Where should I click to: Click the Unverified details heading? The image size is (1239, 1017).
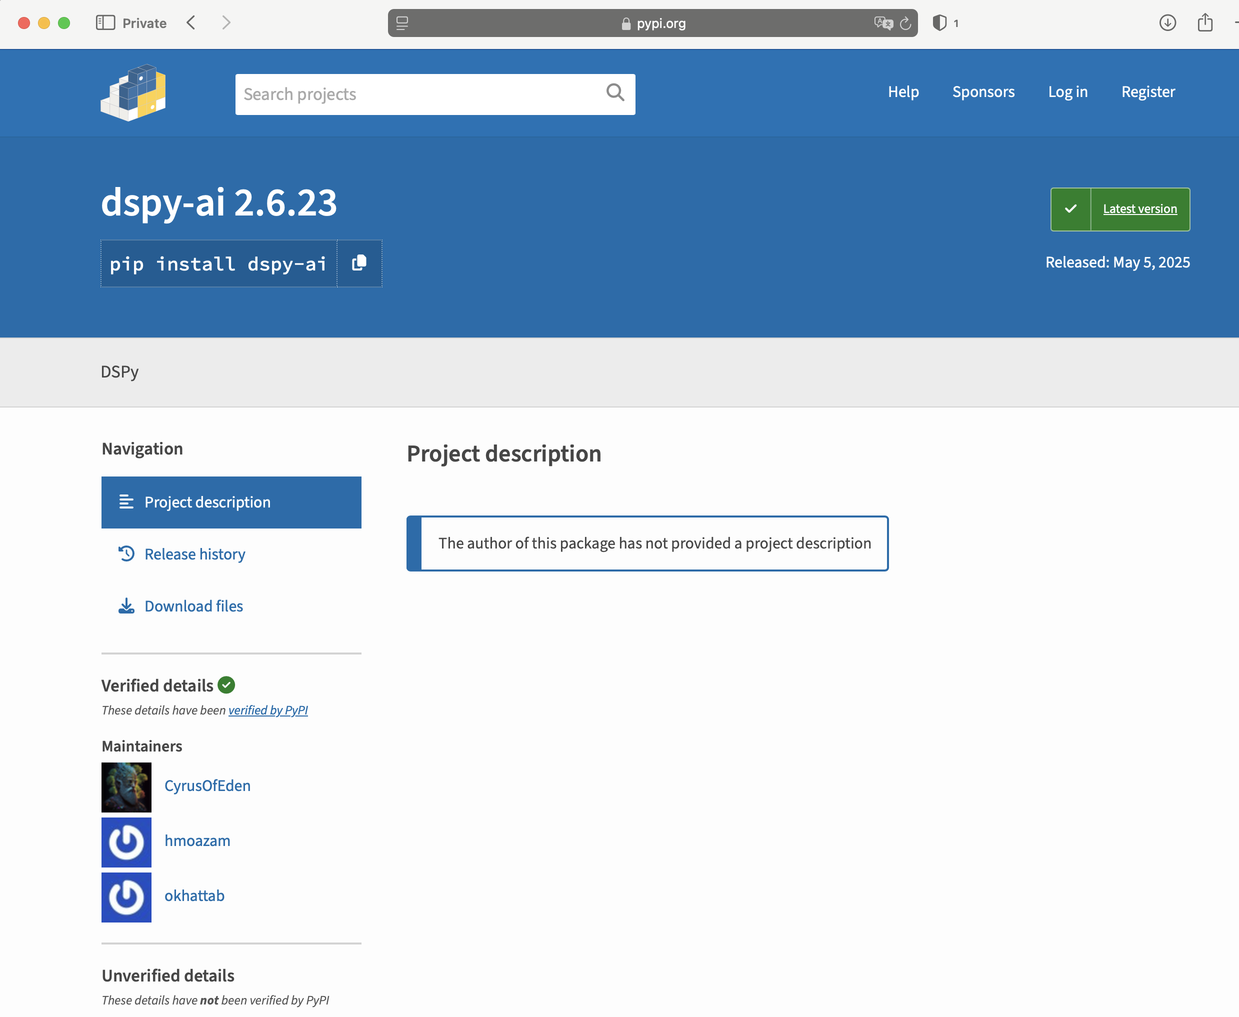click(x=168, y=975)
